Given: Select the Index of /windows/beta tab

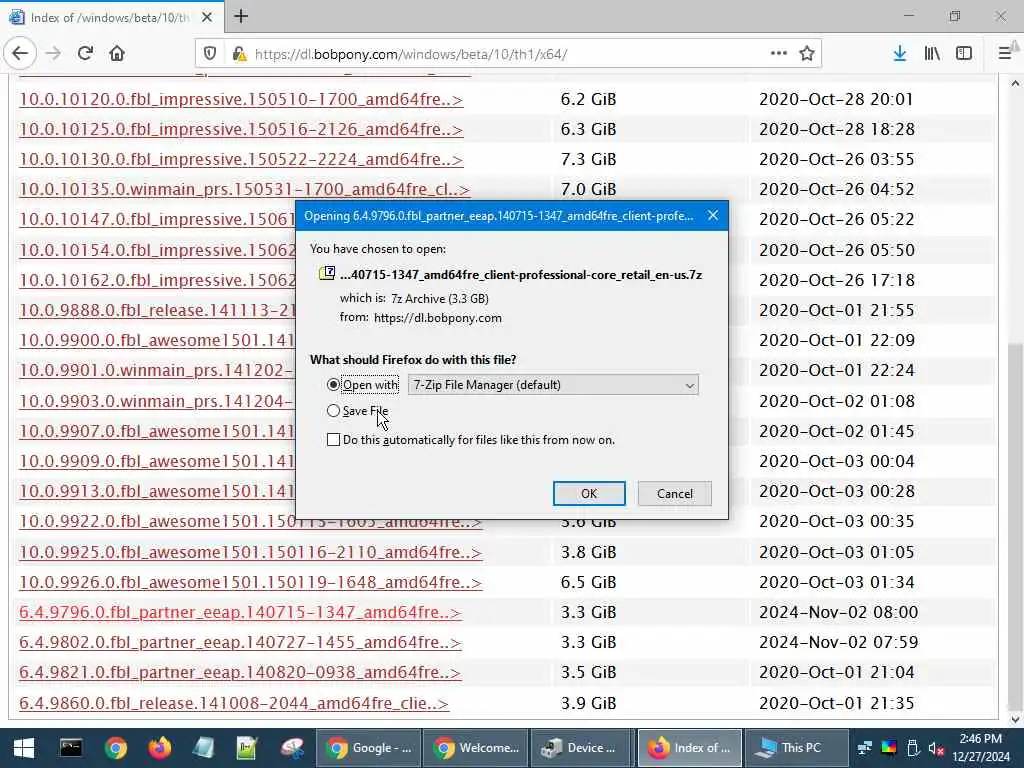Looking at the screenshot, I should (x=111, y=17).
